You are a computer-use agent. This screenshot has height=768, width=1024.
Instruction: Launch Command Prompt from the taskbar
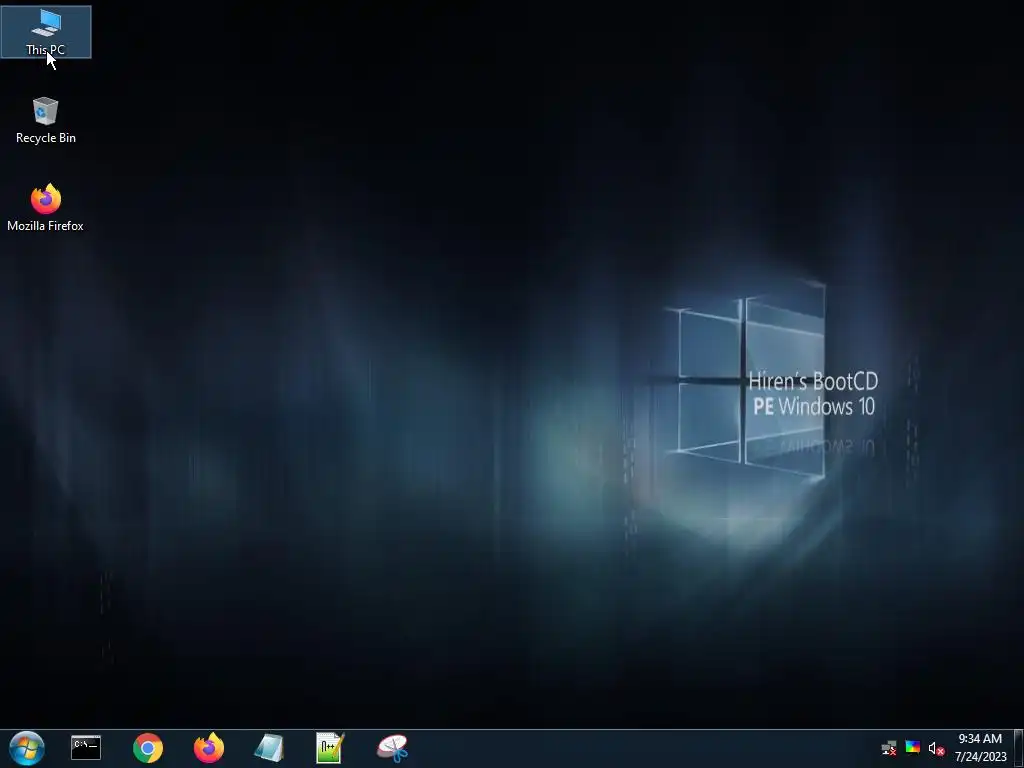[86, 748]
